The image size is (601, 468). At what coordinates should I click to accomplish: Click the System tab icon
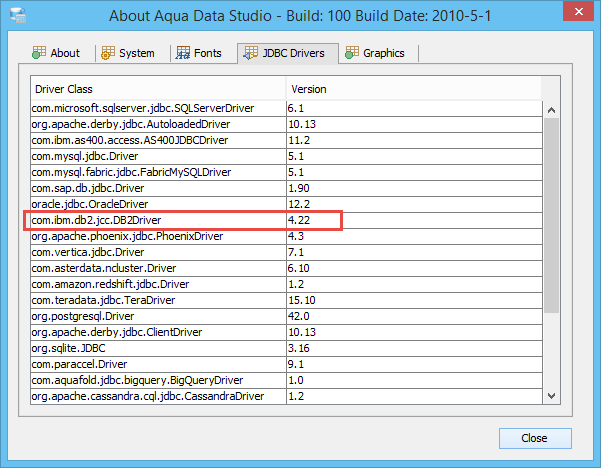[107, 53]
